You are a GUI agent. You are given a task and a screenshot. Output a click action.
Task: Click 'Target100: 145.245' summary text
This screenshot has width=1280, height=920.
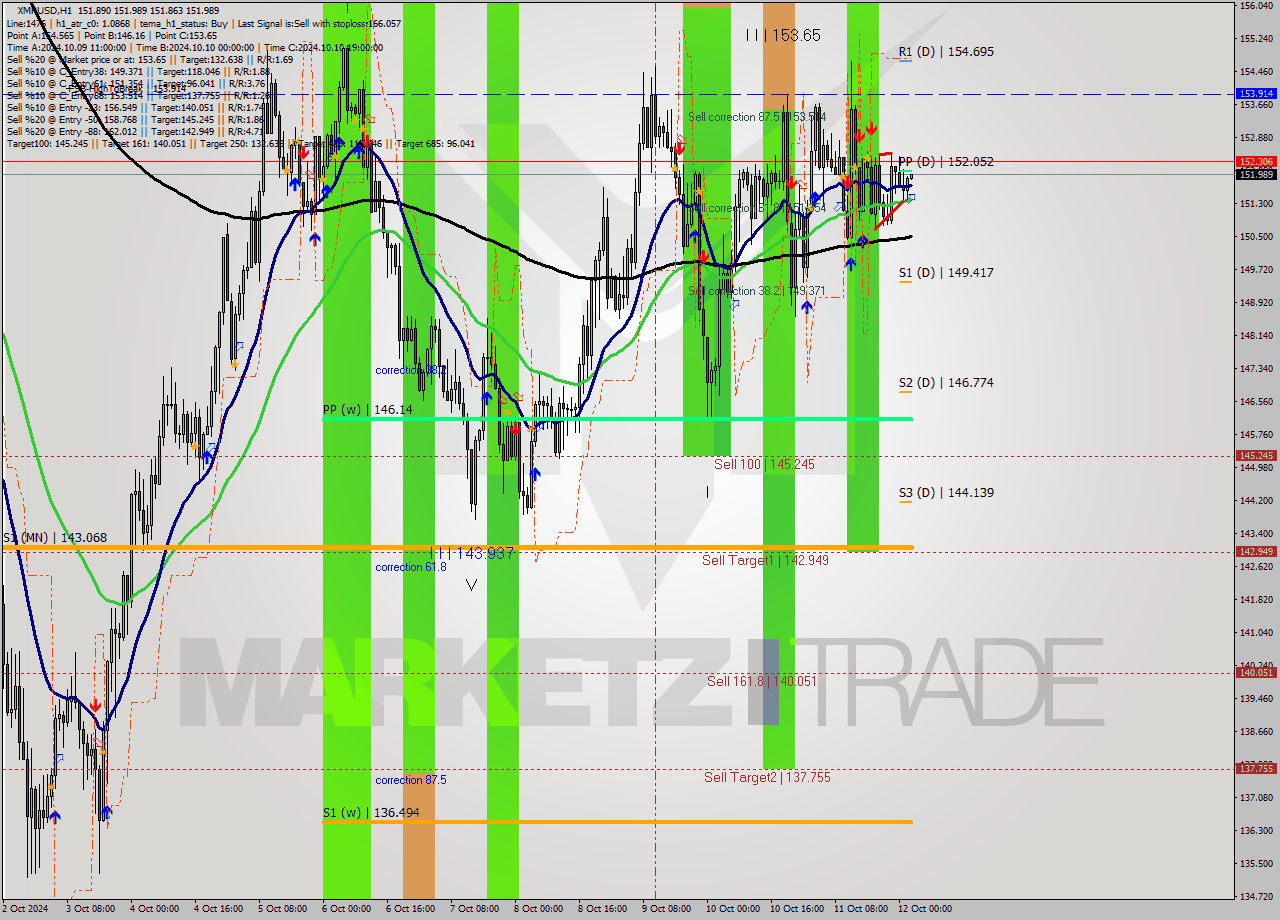pos(49,144)
